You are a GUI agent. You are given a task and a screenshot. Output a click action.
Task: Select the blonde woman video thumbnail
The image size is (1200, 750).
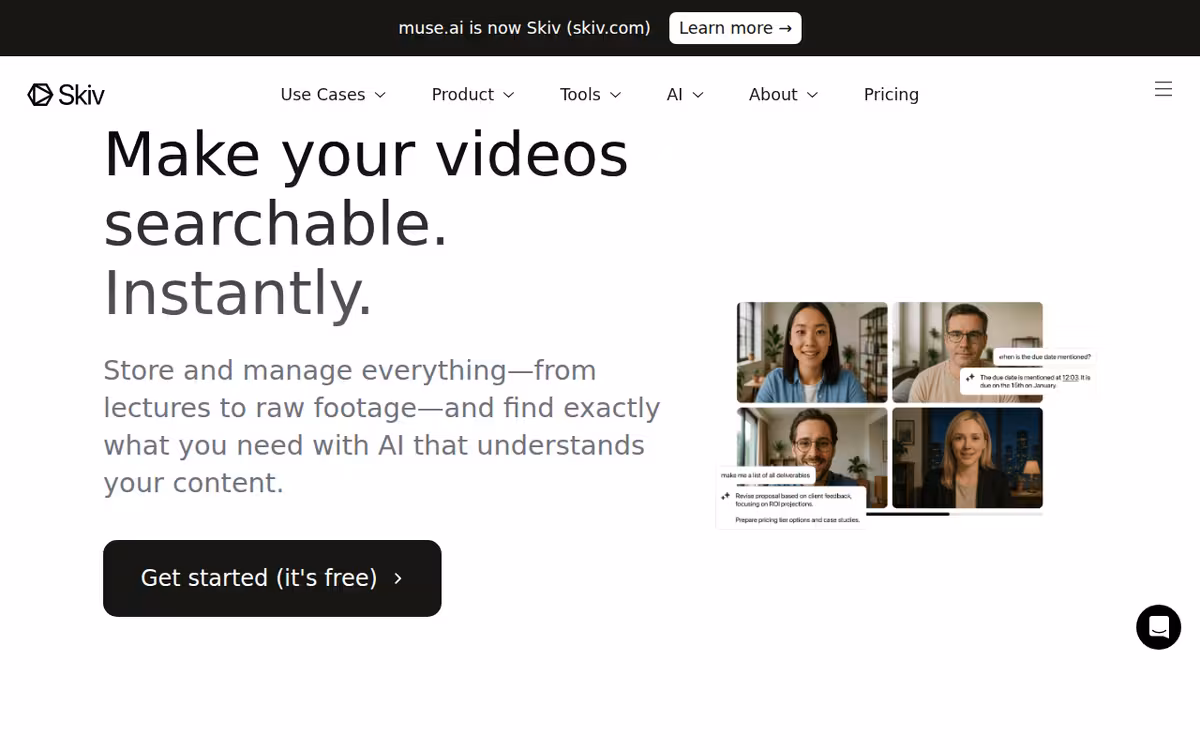tap(967, 457)
